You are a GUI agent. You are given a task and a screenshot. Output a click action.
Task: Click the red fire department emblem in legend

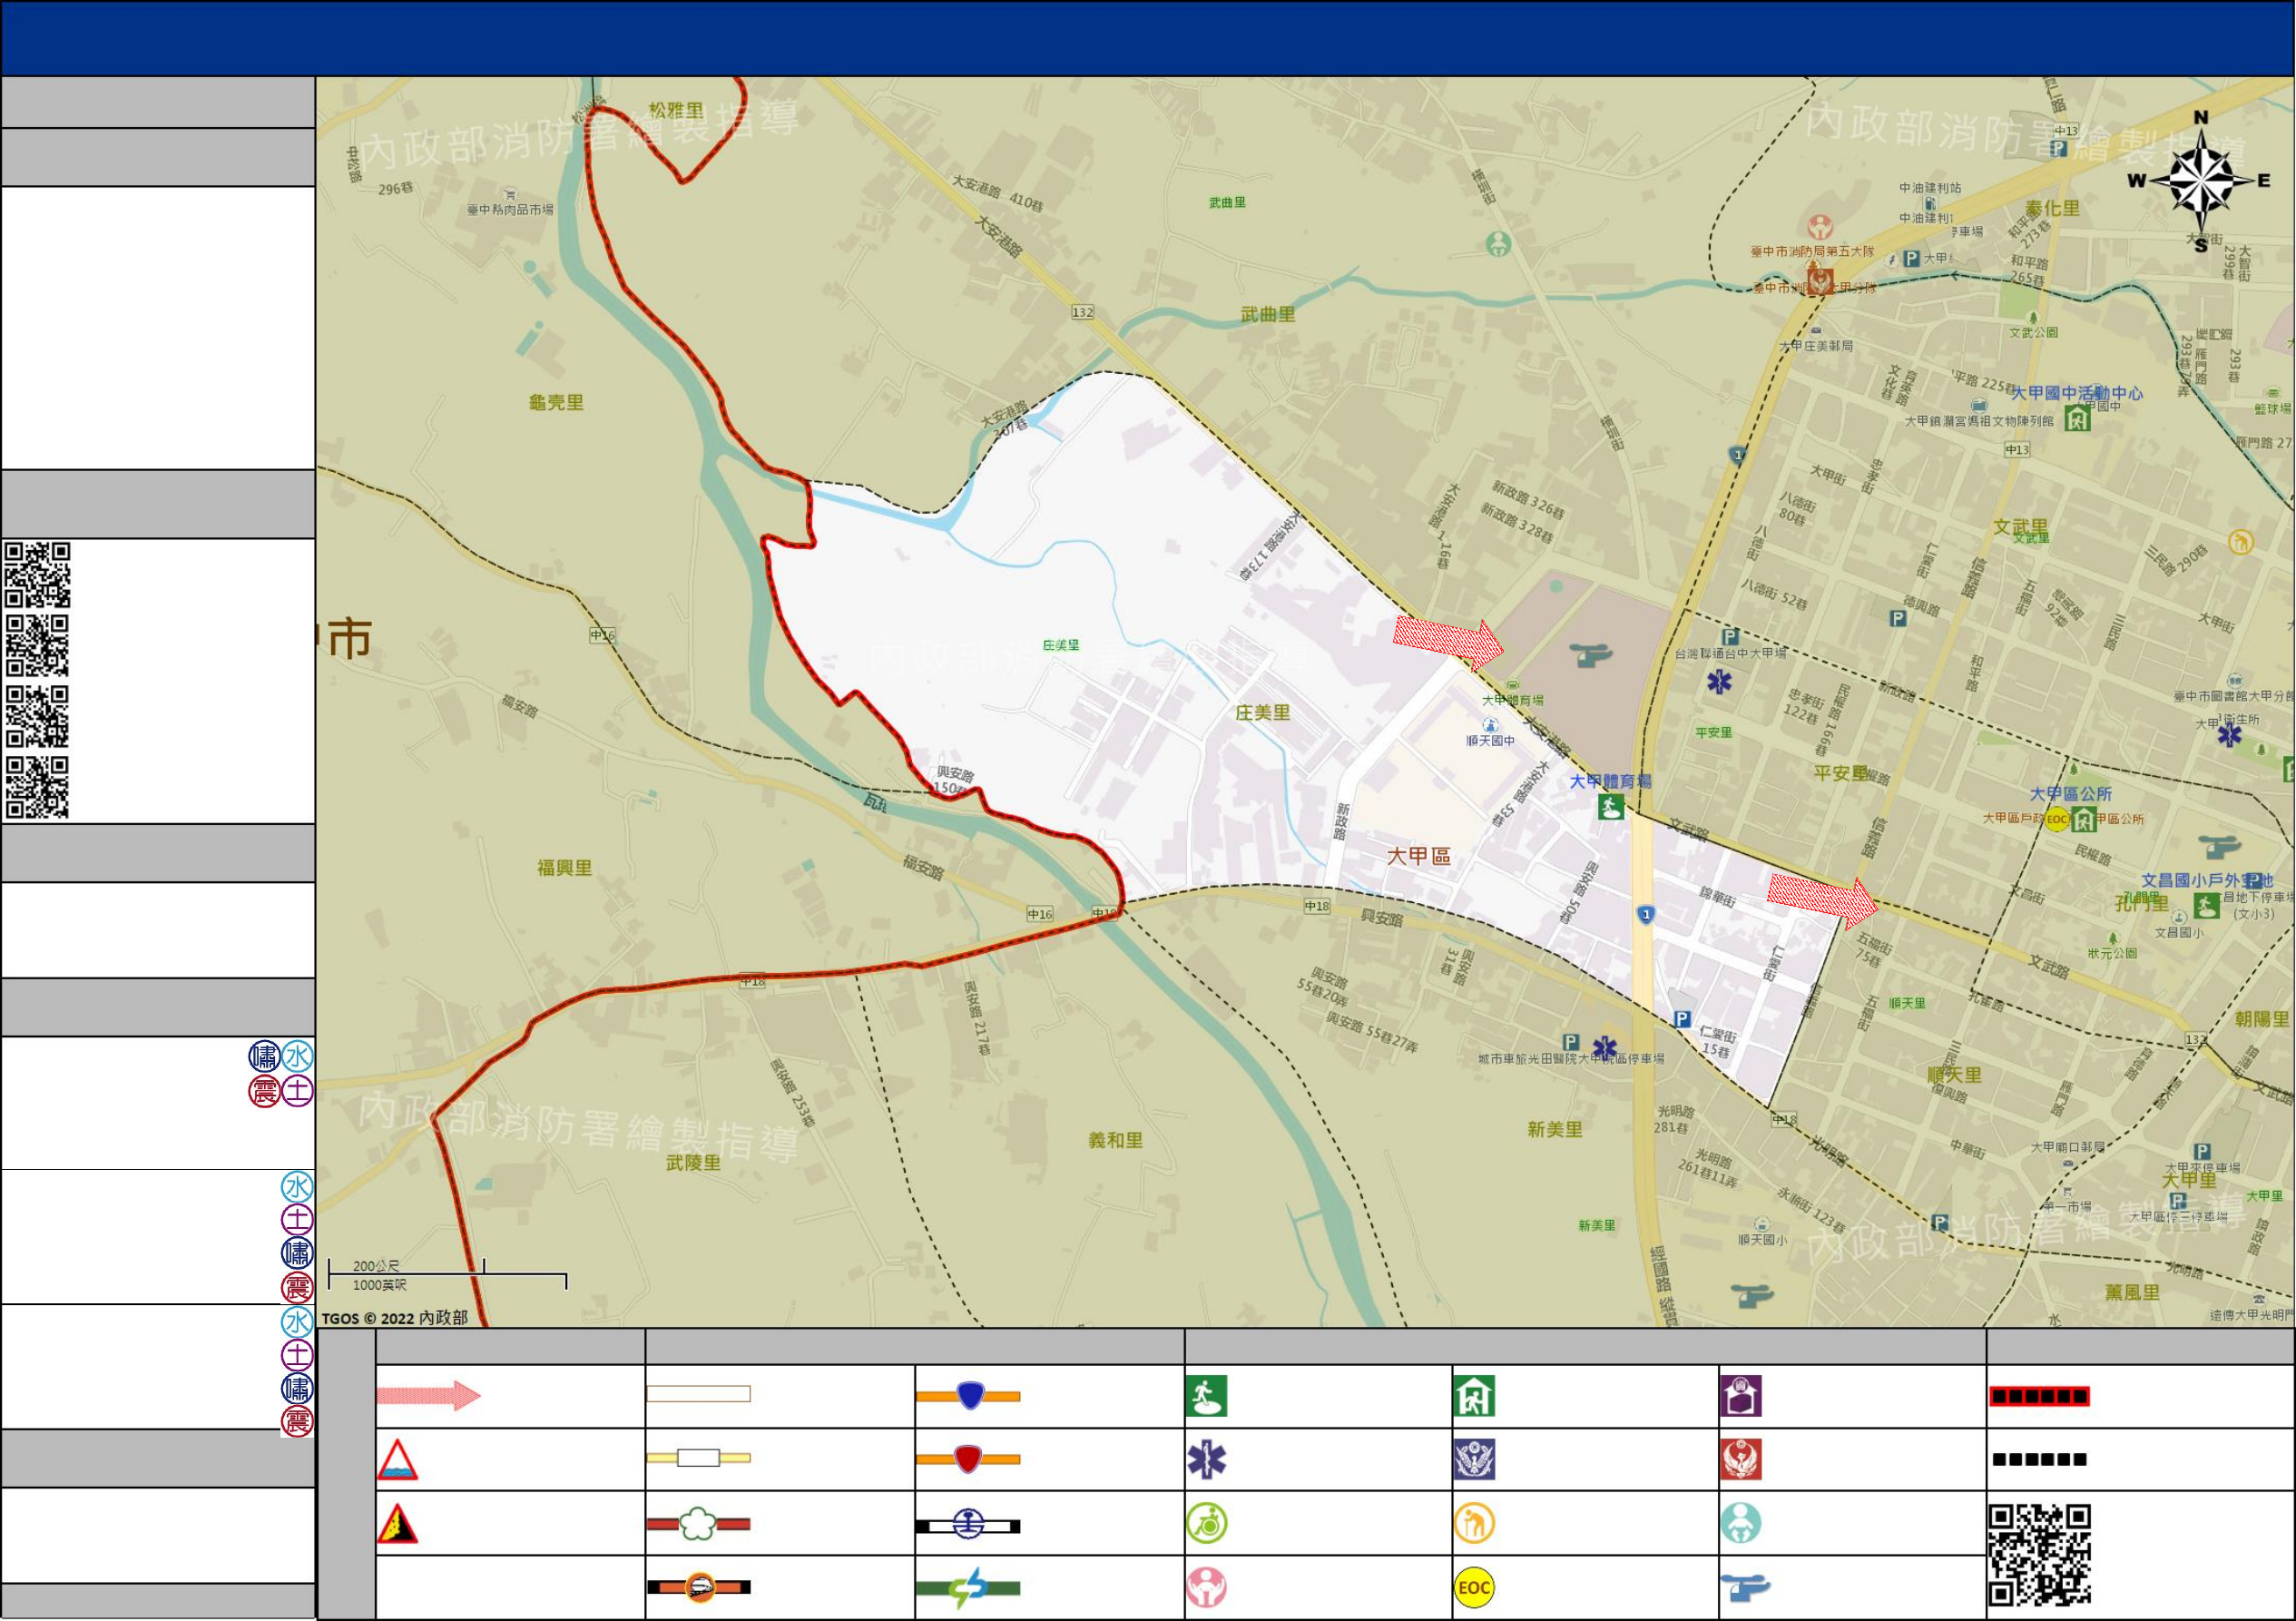[x=1741, y=1460]
